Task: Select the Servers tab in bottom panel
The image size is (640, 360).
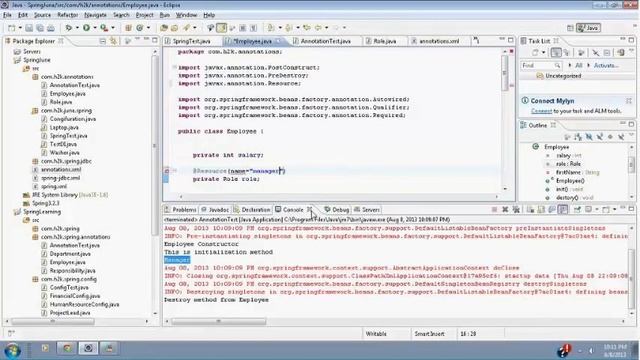Action: coord(367,210)
